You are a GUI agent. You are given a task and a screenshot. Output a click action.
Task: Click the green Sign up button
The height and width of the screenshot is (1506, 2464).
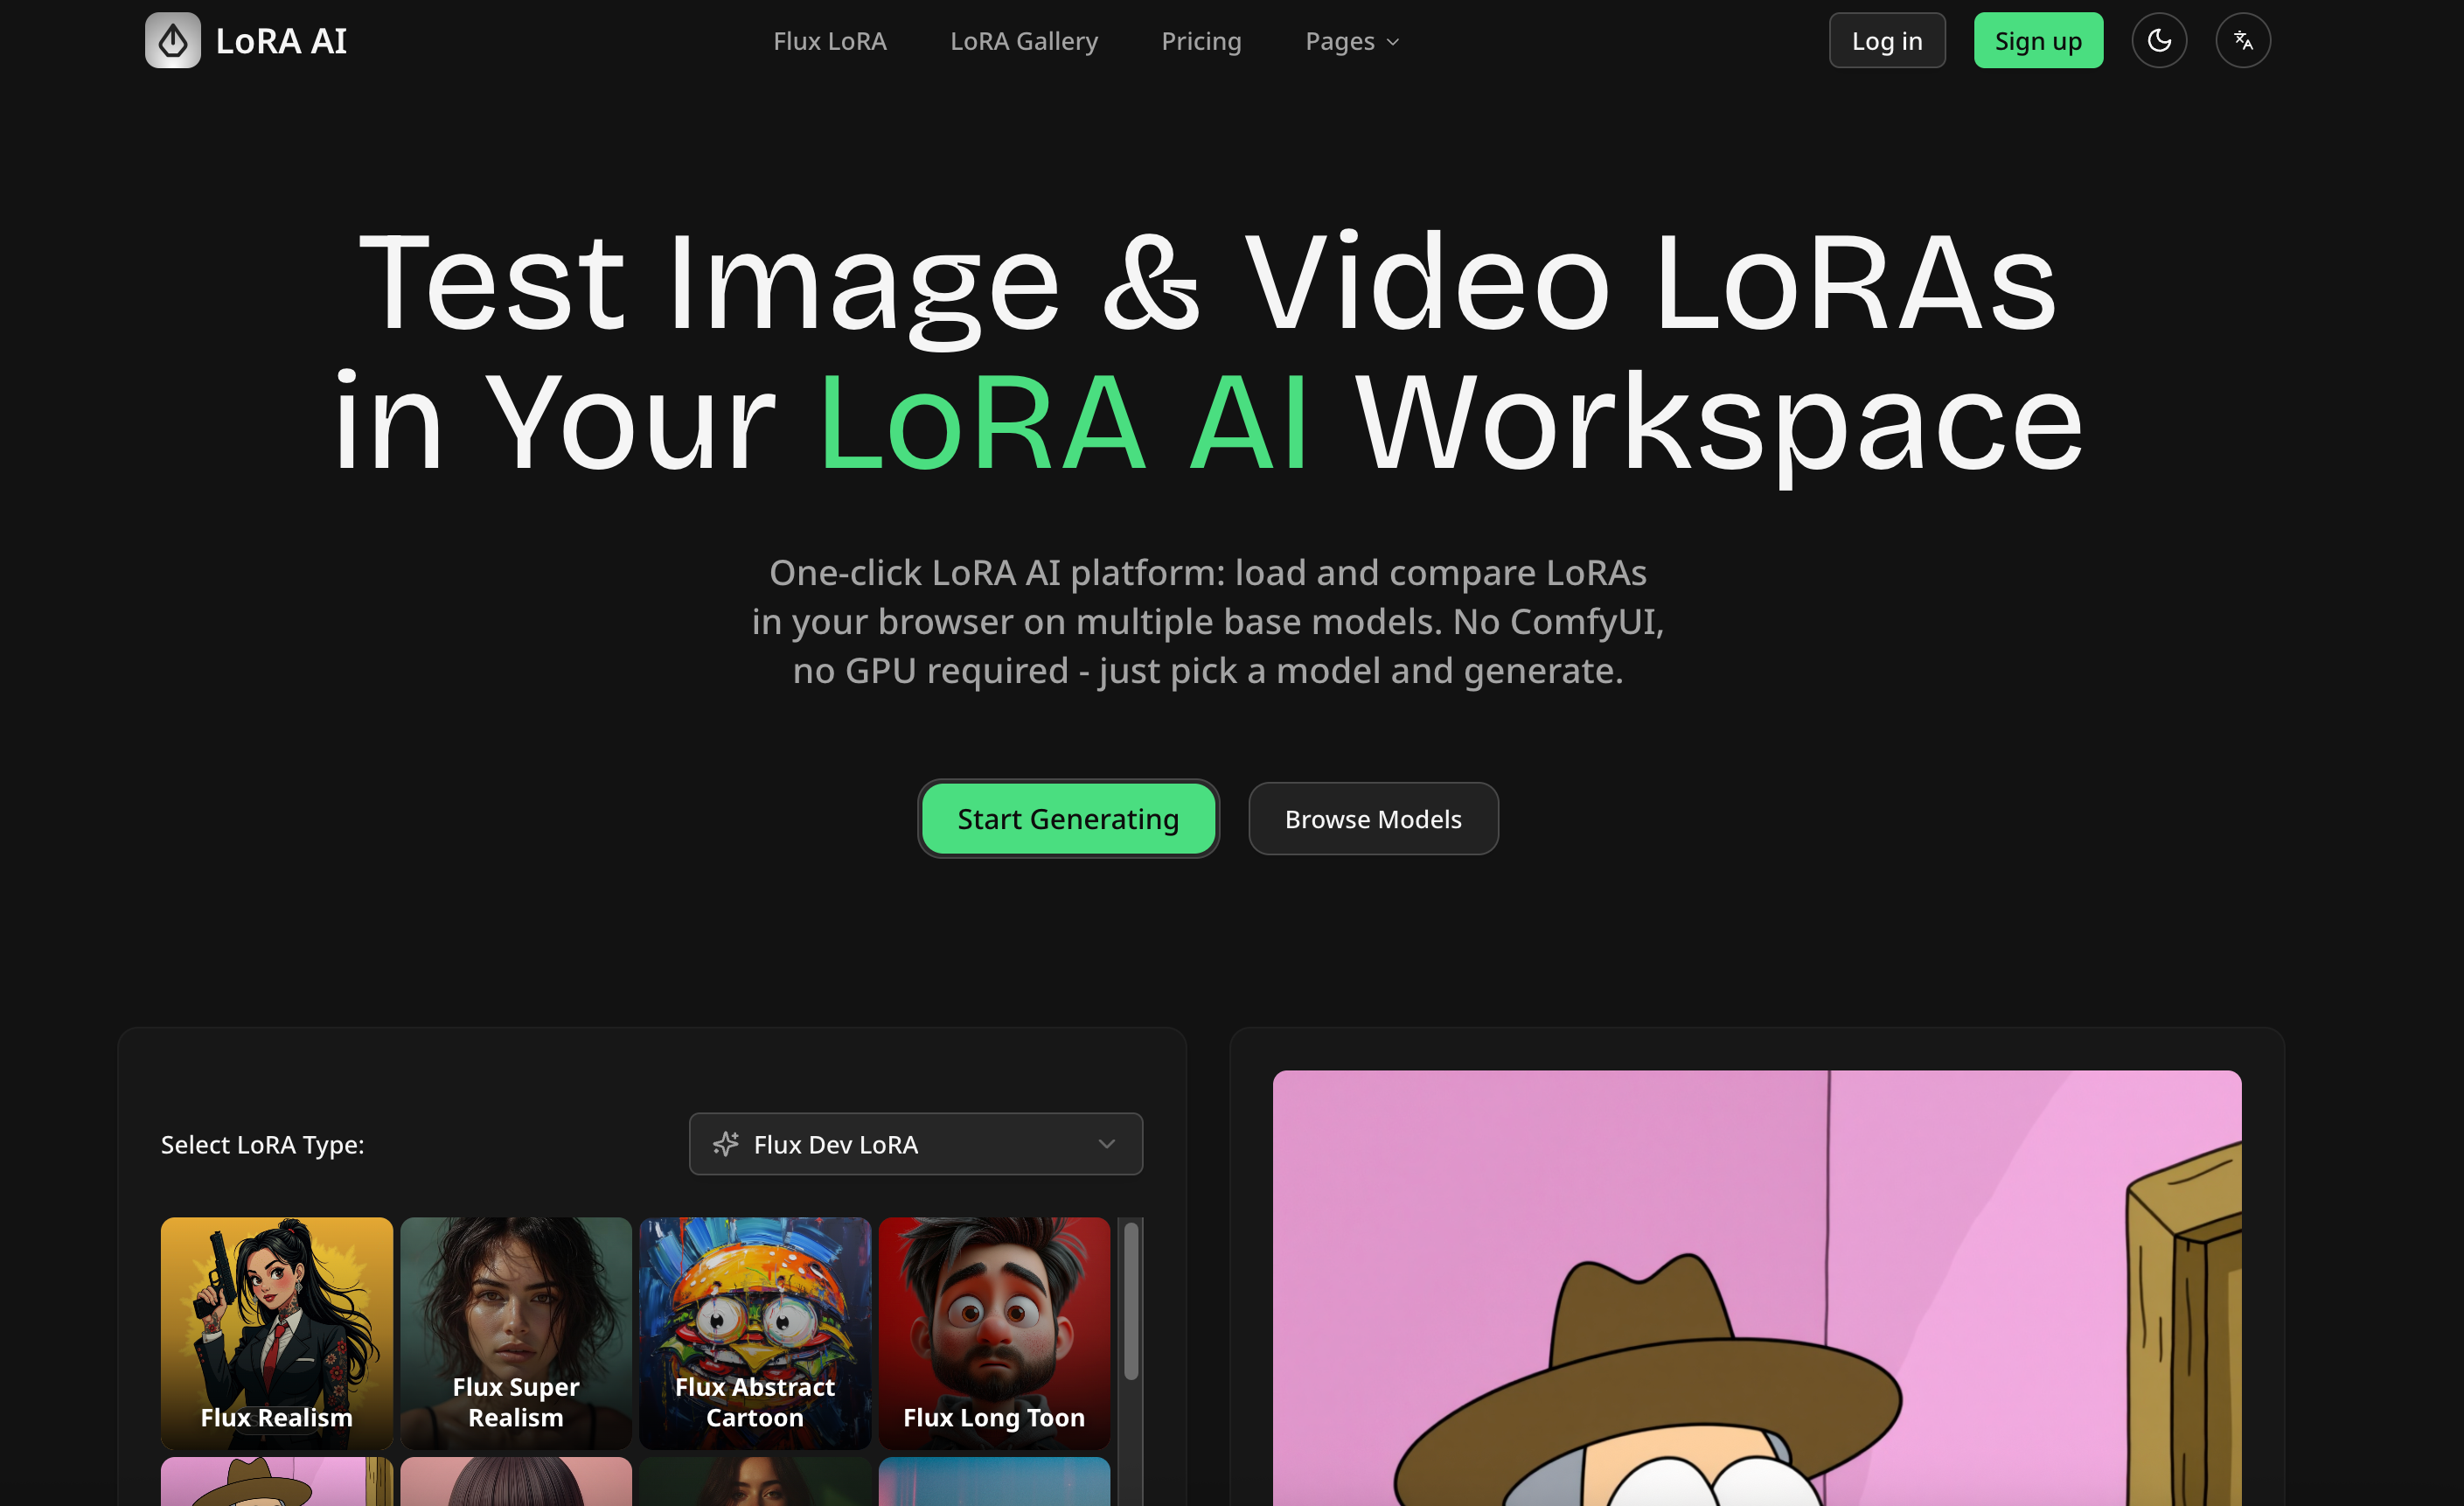[x=2038, y=40]
